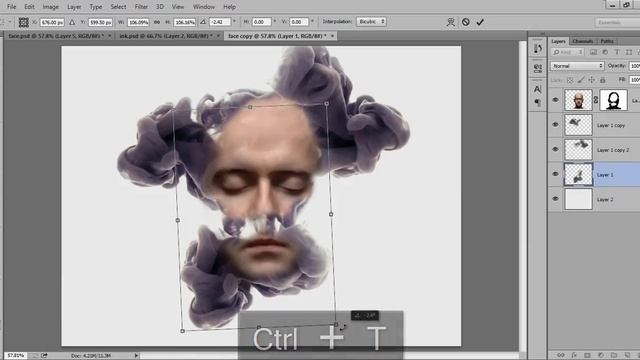The width and height of the screenshot is (640, 360).
Task: Toggle relative positioning delta triangle icon
Action: (x=72, y=22)
